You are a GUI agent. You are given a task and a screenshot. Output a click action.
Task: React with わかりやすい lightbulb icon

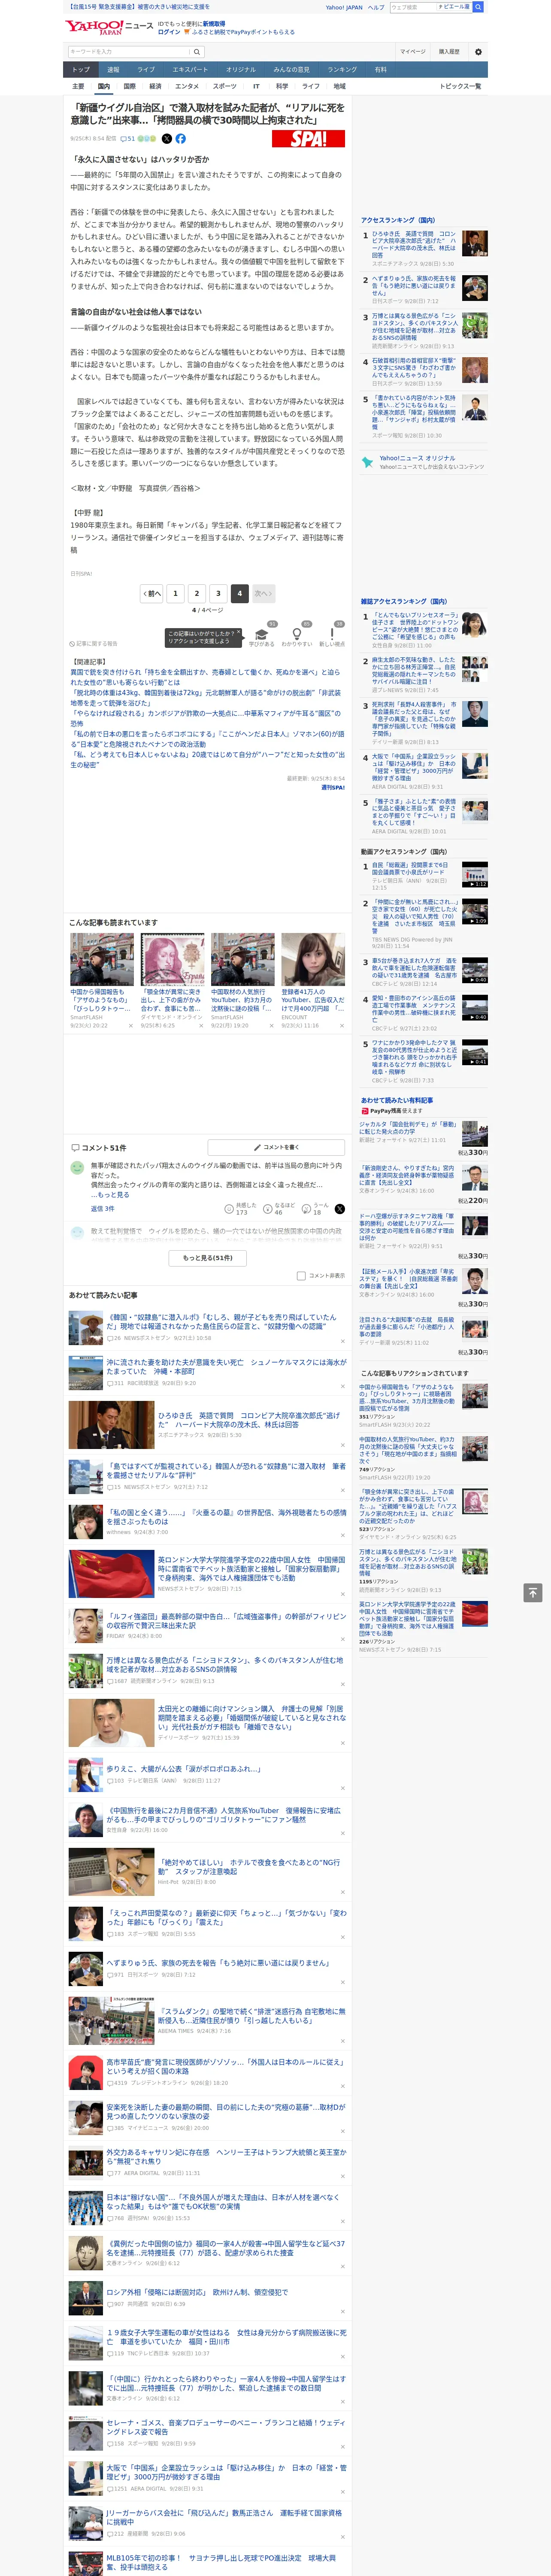click(296, 635)
